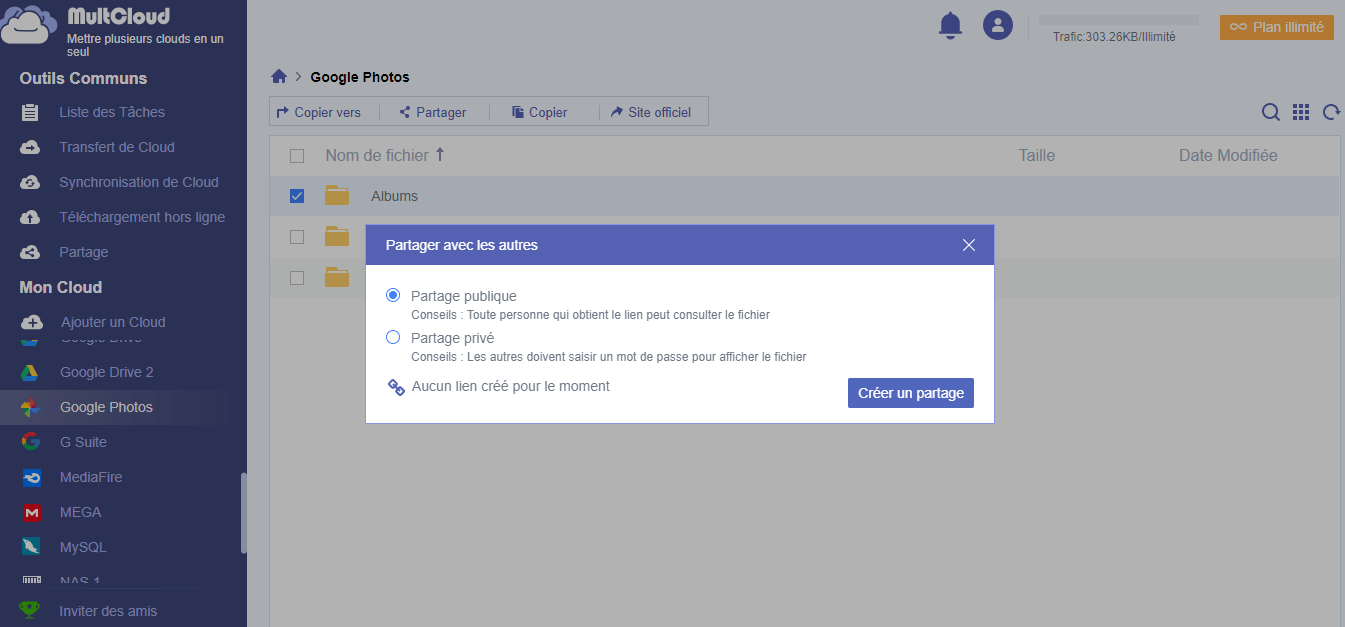Click the refresh icon
The image size is (1345, 627).
(1331, 112)
